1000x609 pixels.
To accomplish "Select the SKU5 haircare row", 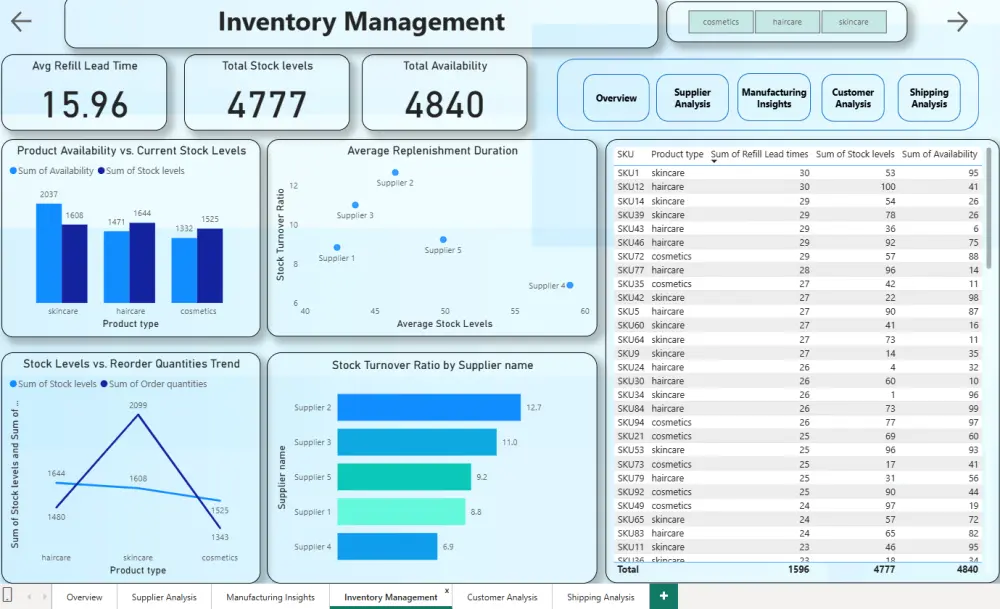I will pos(797,311).
